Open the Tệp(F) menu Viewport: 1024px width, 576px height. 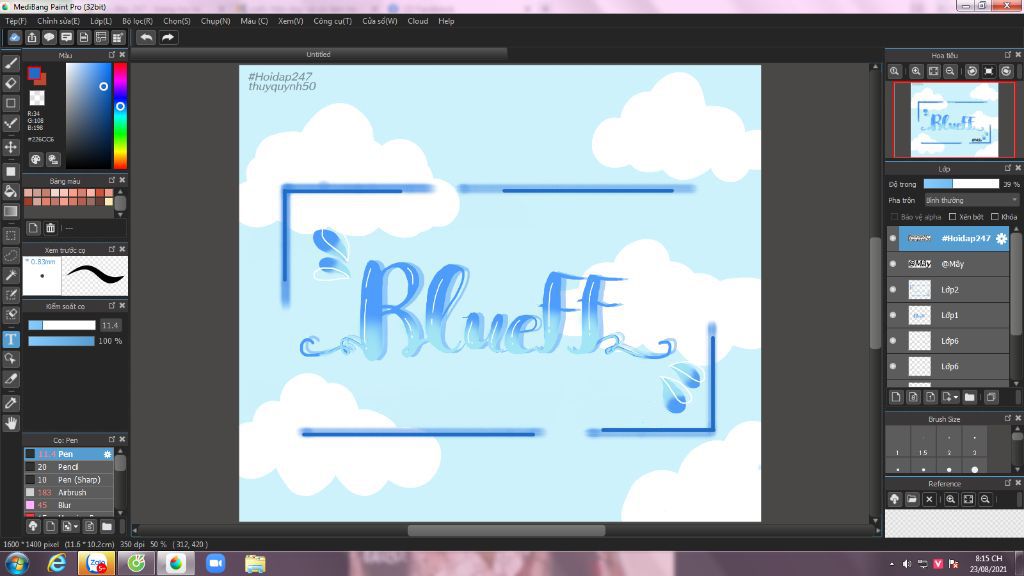click(x=16, y=21)
